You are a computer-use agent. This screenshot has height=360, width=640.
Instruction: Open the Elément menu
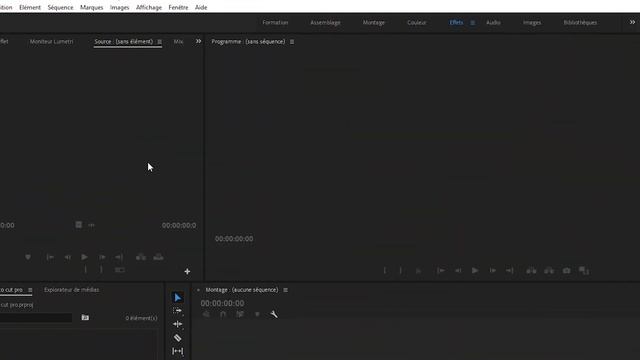coord(30,7)
